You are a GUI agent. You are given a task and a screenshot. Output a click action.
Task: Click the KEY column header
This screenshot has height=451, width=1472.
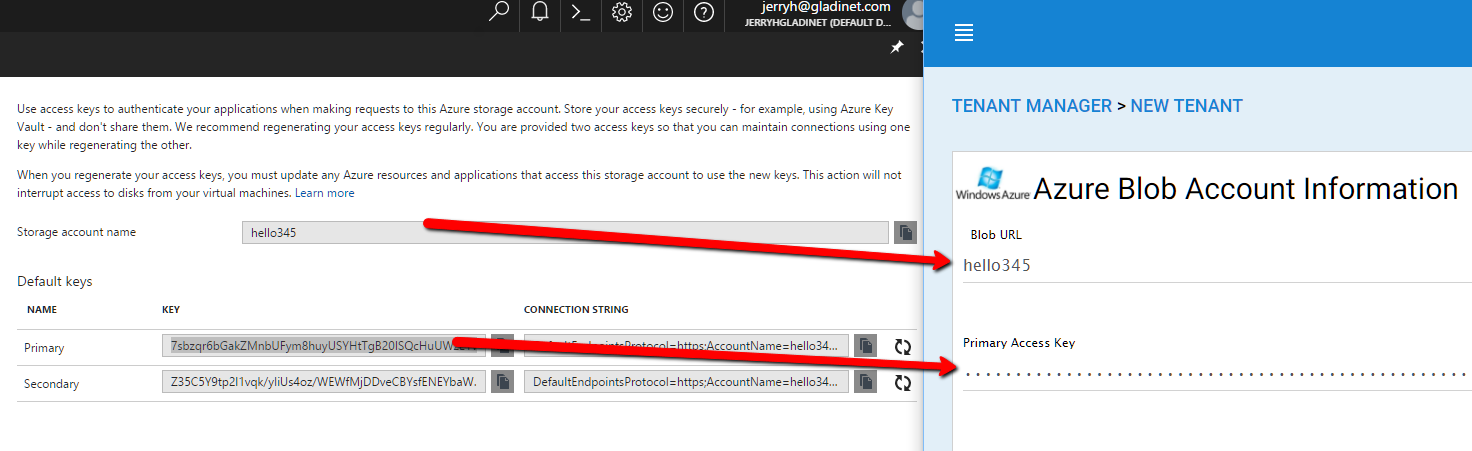click(x=171, y=310)
